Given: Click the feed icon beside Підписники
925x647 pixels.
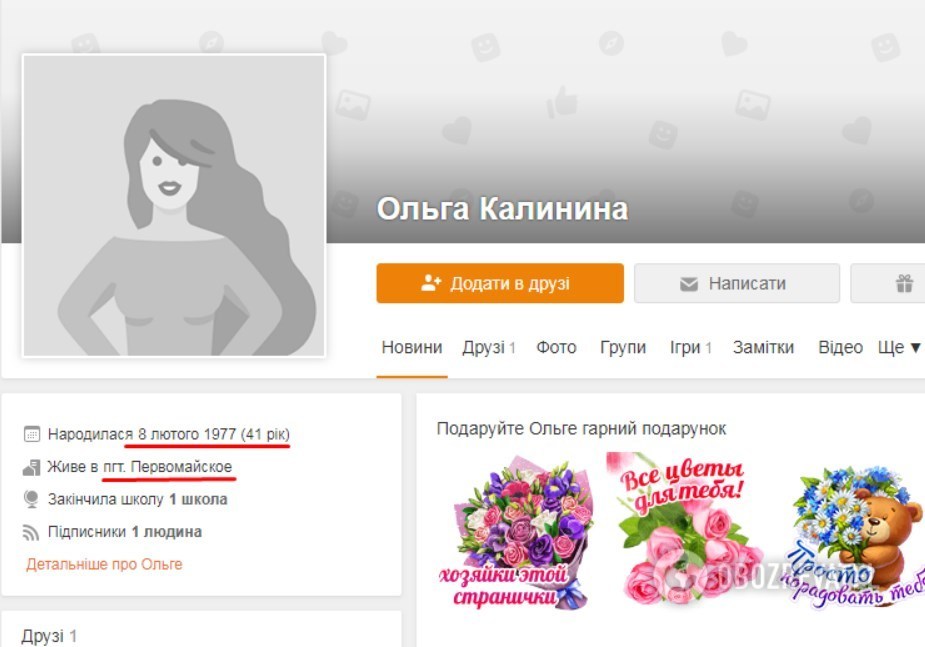Looking at the screenshot, I should (31, 533).
